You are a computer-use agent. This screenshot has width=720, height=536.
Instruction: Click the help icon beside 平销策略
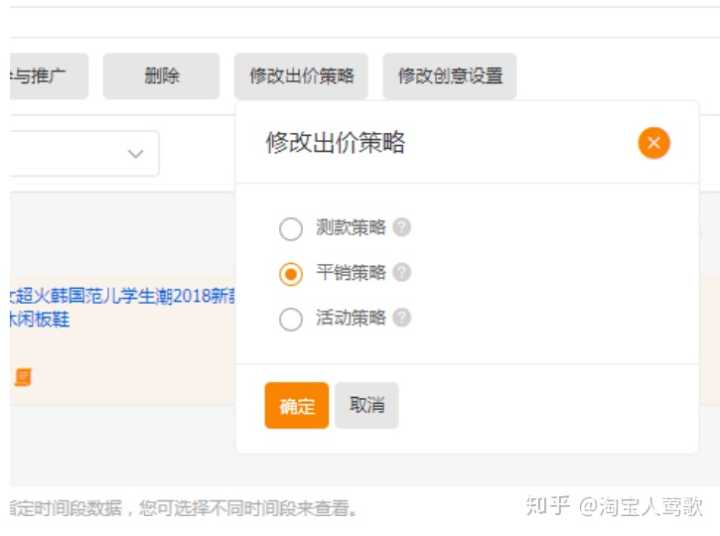pos(402,272)
